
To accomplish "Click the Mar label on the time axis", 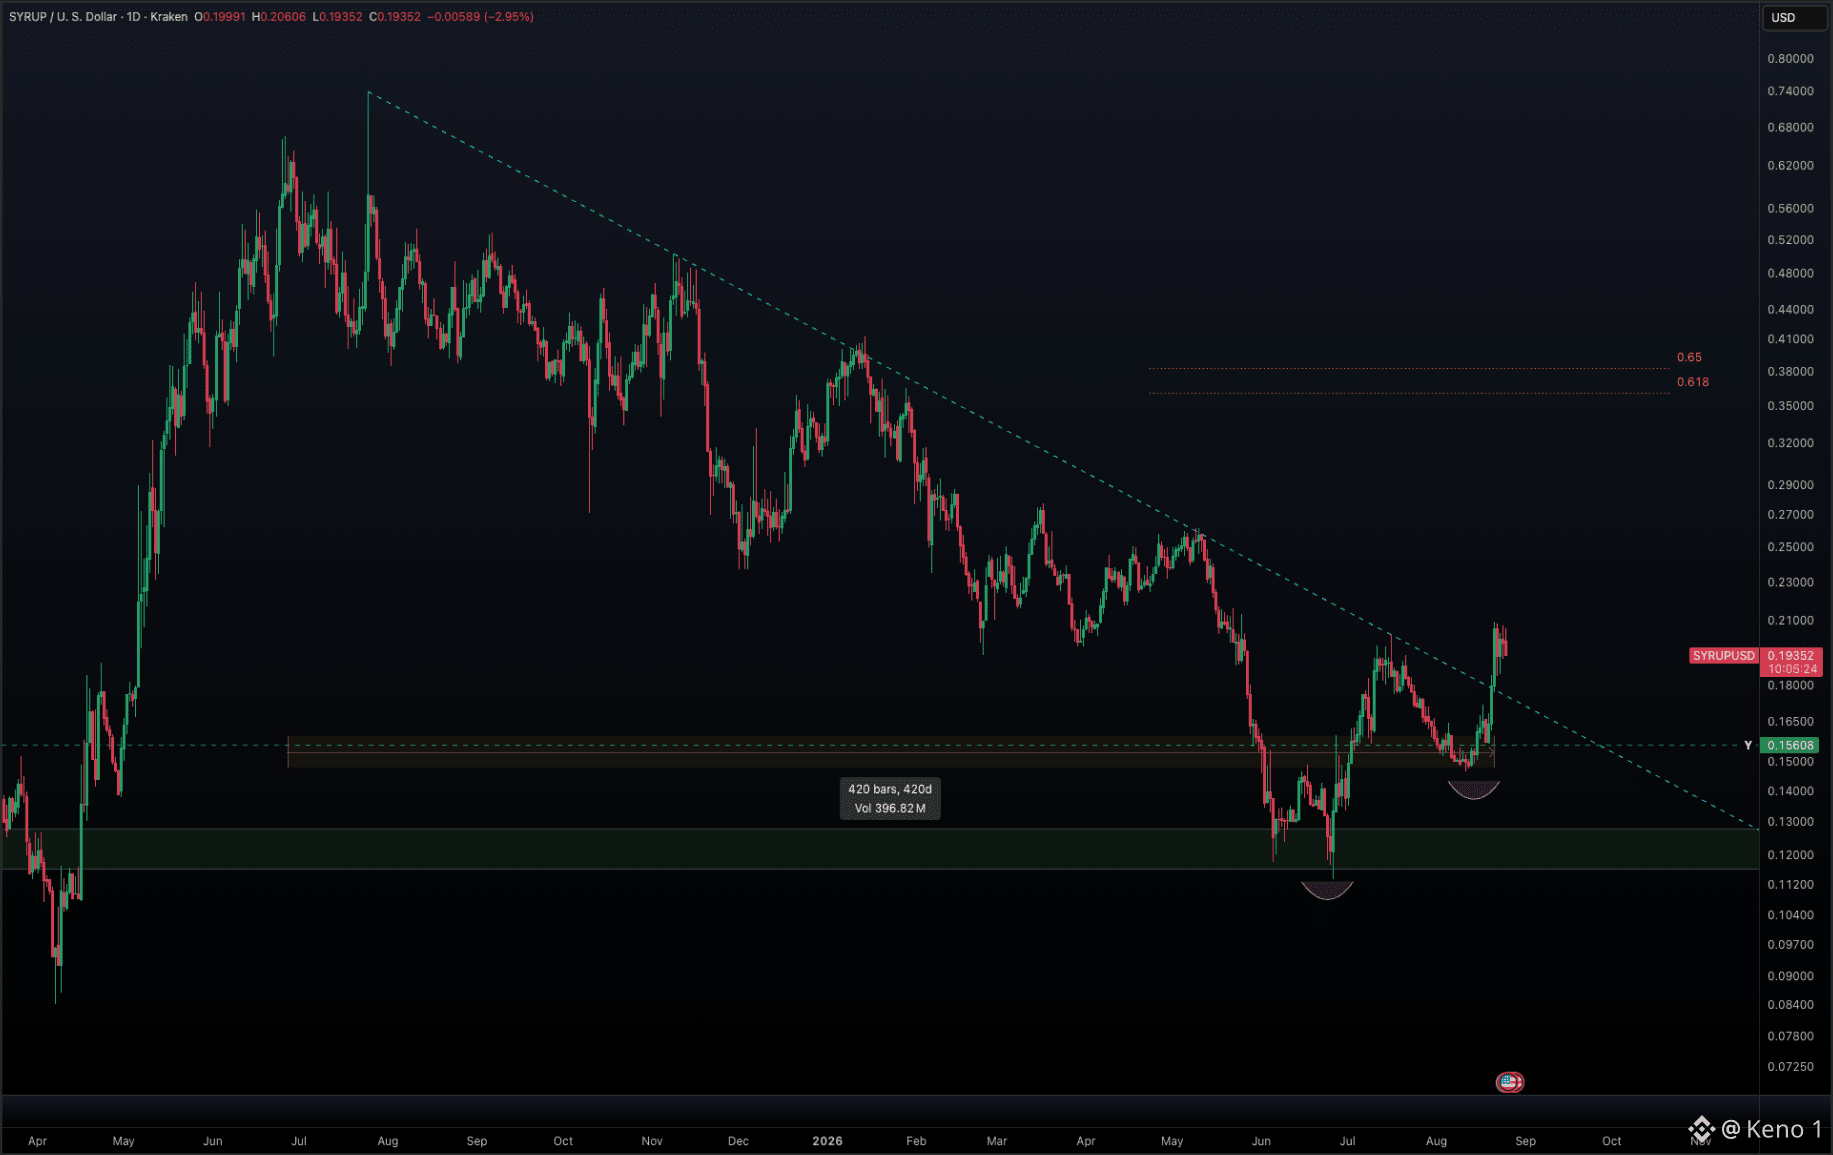I will pyautogui.click(x=997, y=1141).
